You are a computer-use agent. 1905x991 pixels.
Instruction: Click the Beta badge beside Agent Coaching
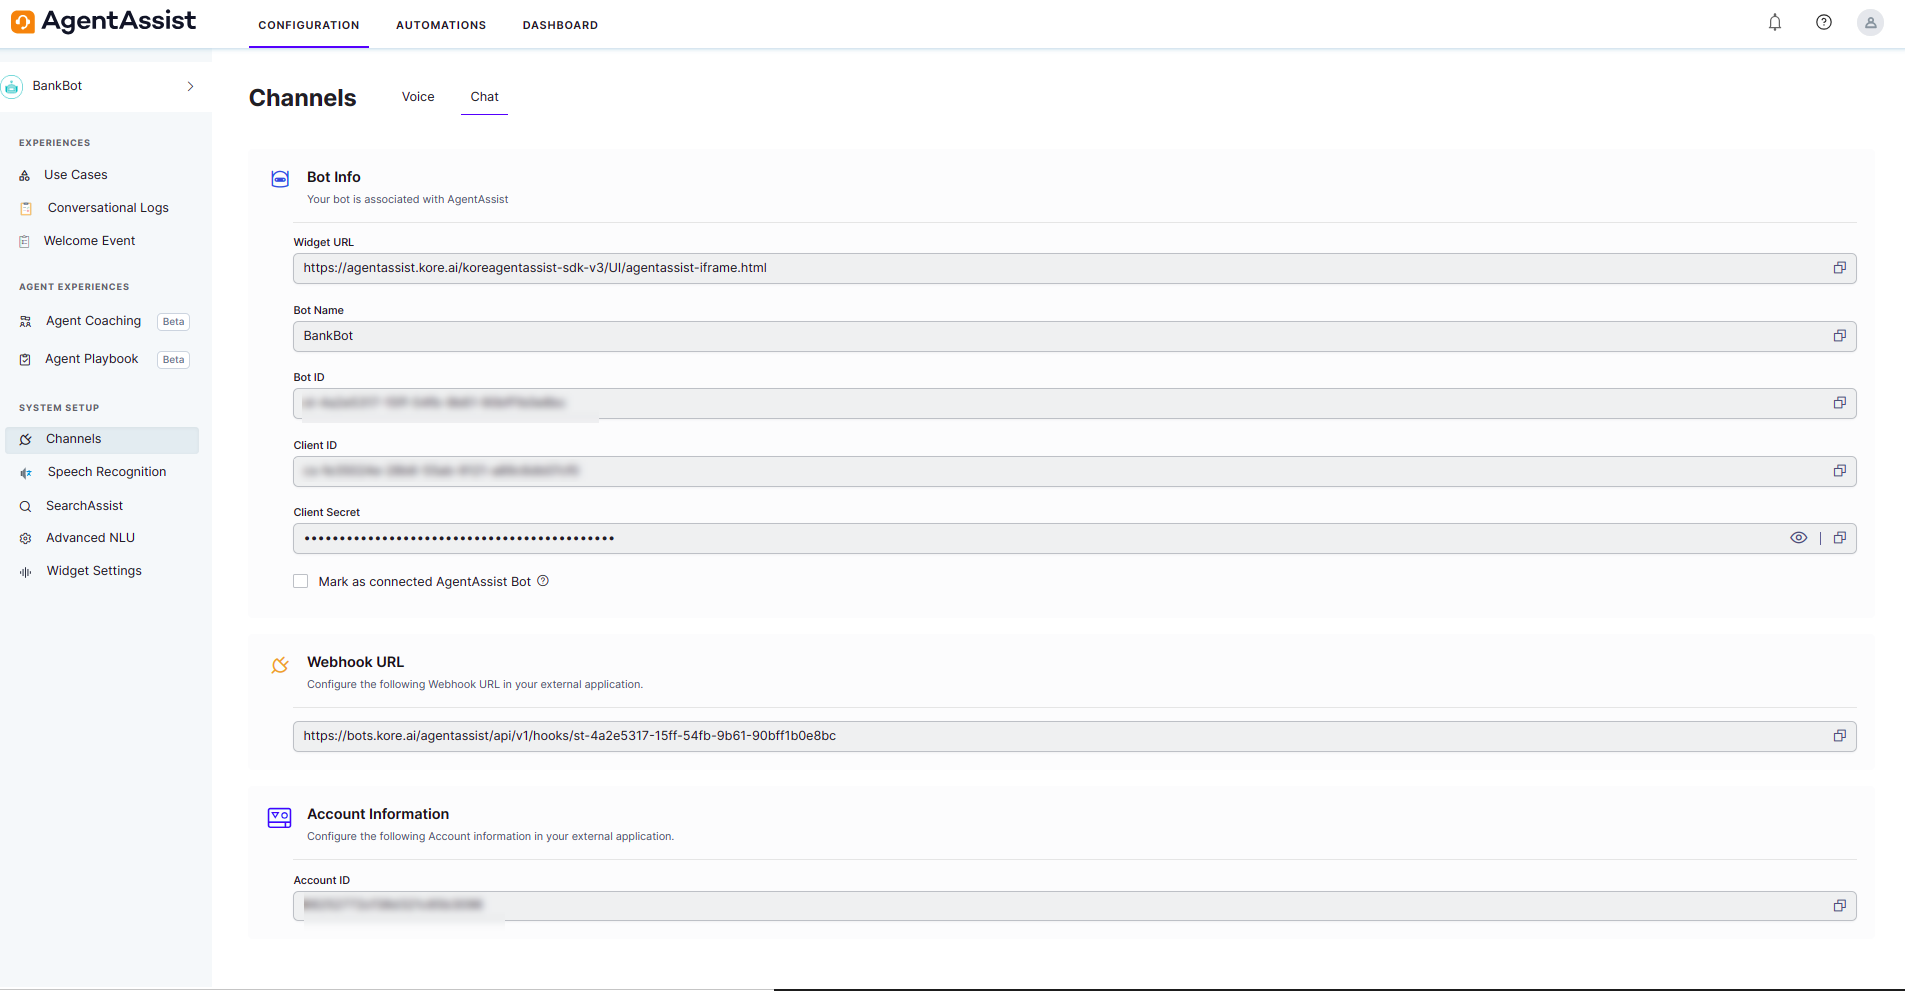pos(174,322)
